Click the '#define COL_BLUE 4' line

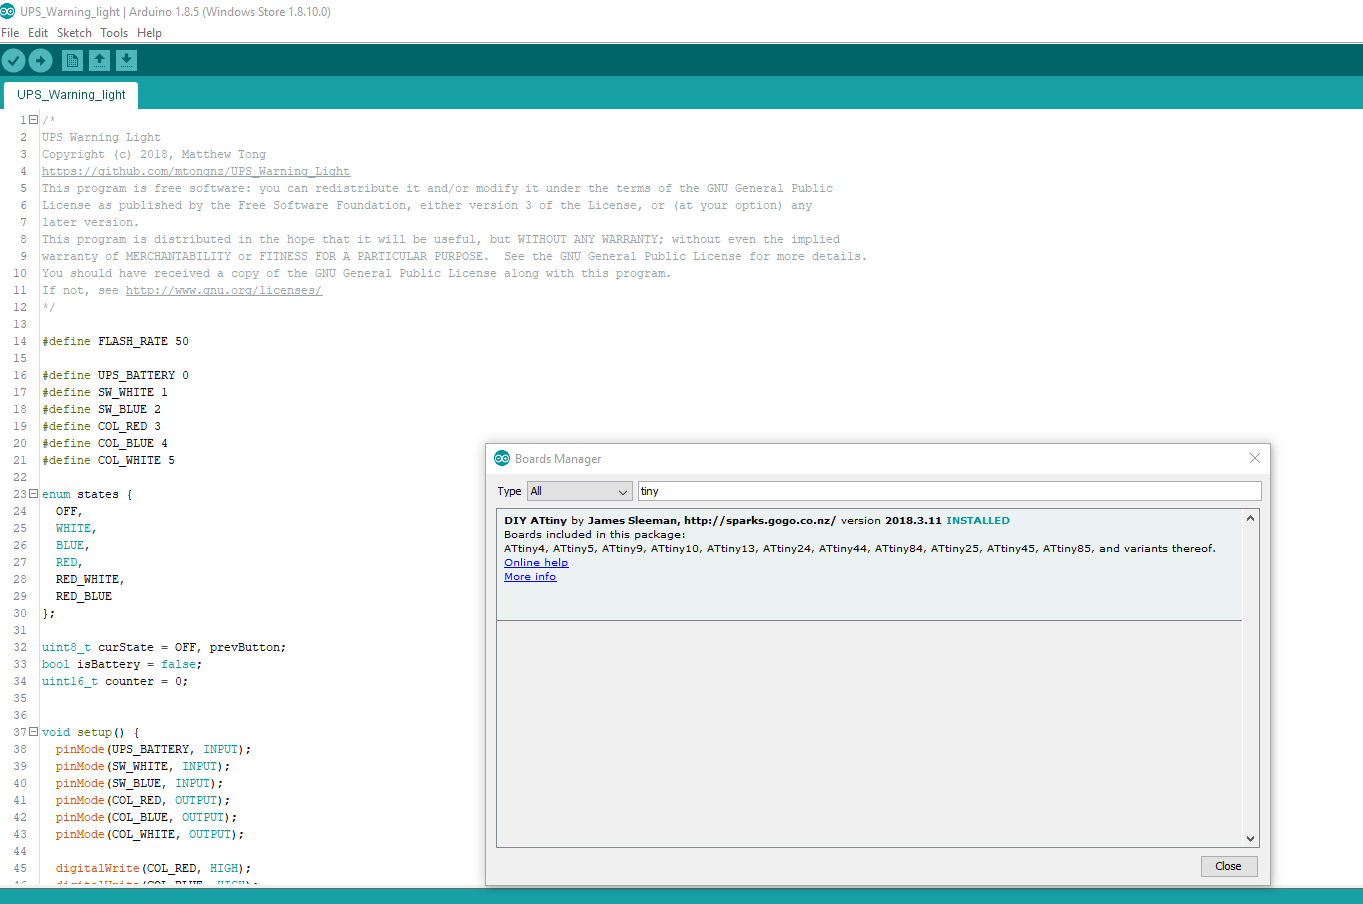[x=105, y=443]
